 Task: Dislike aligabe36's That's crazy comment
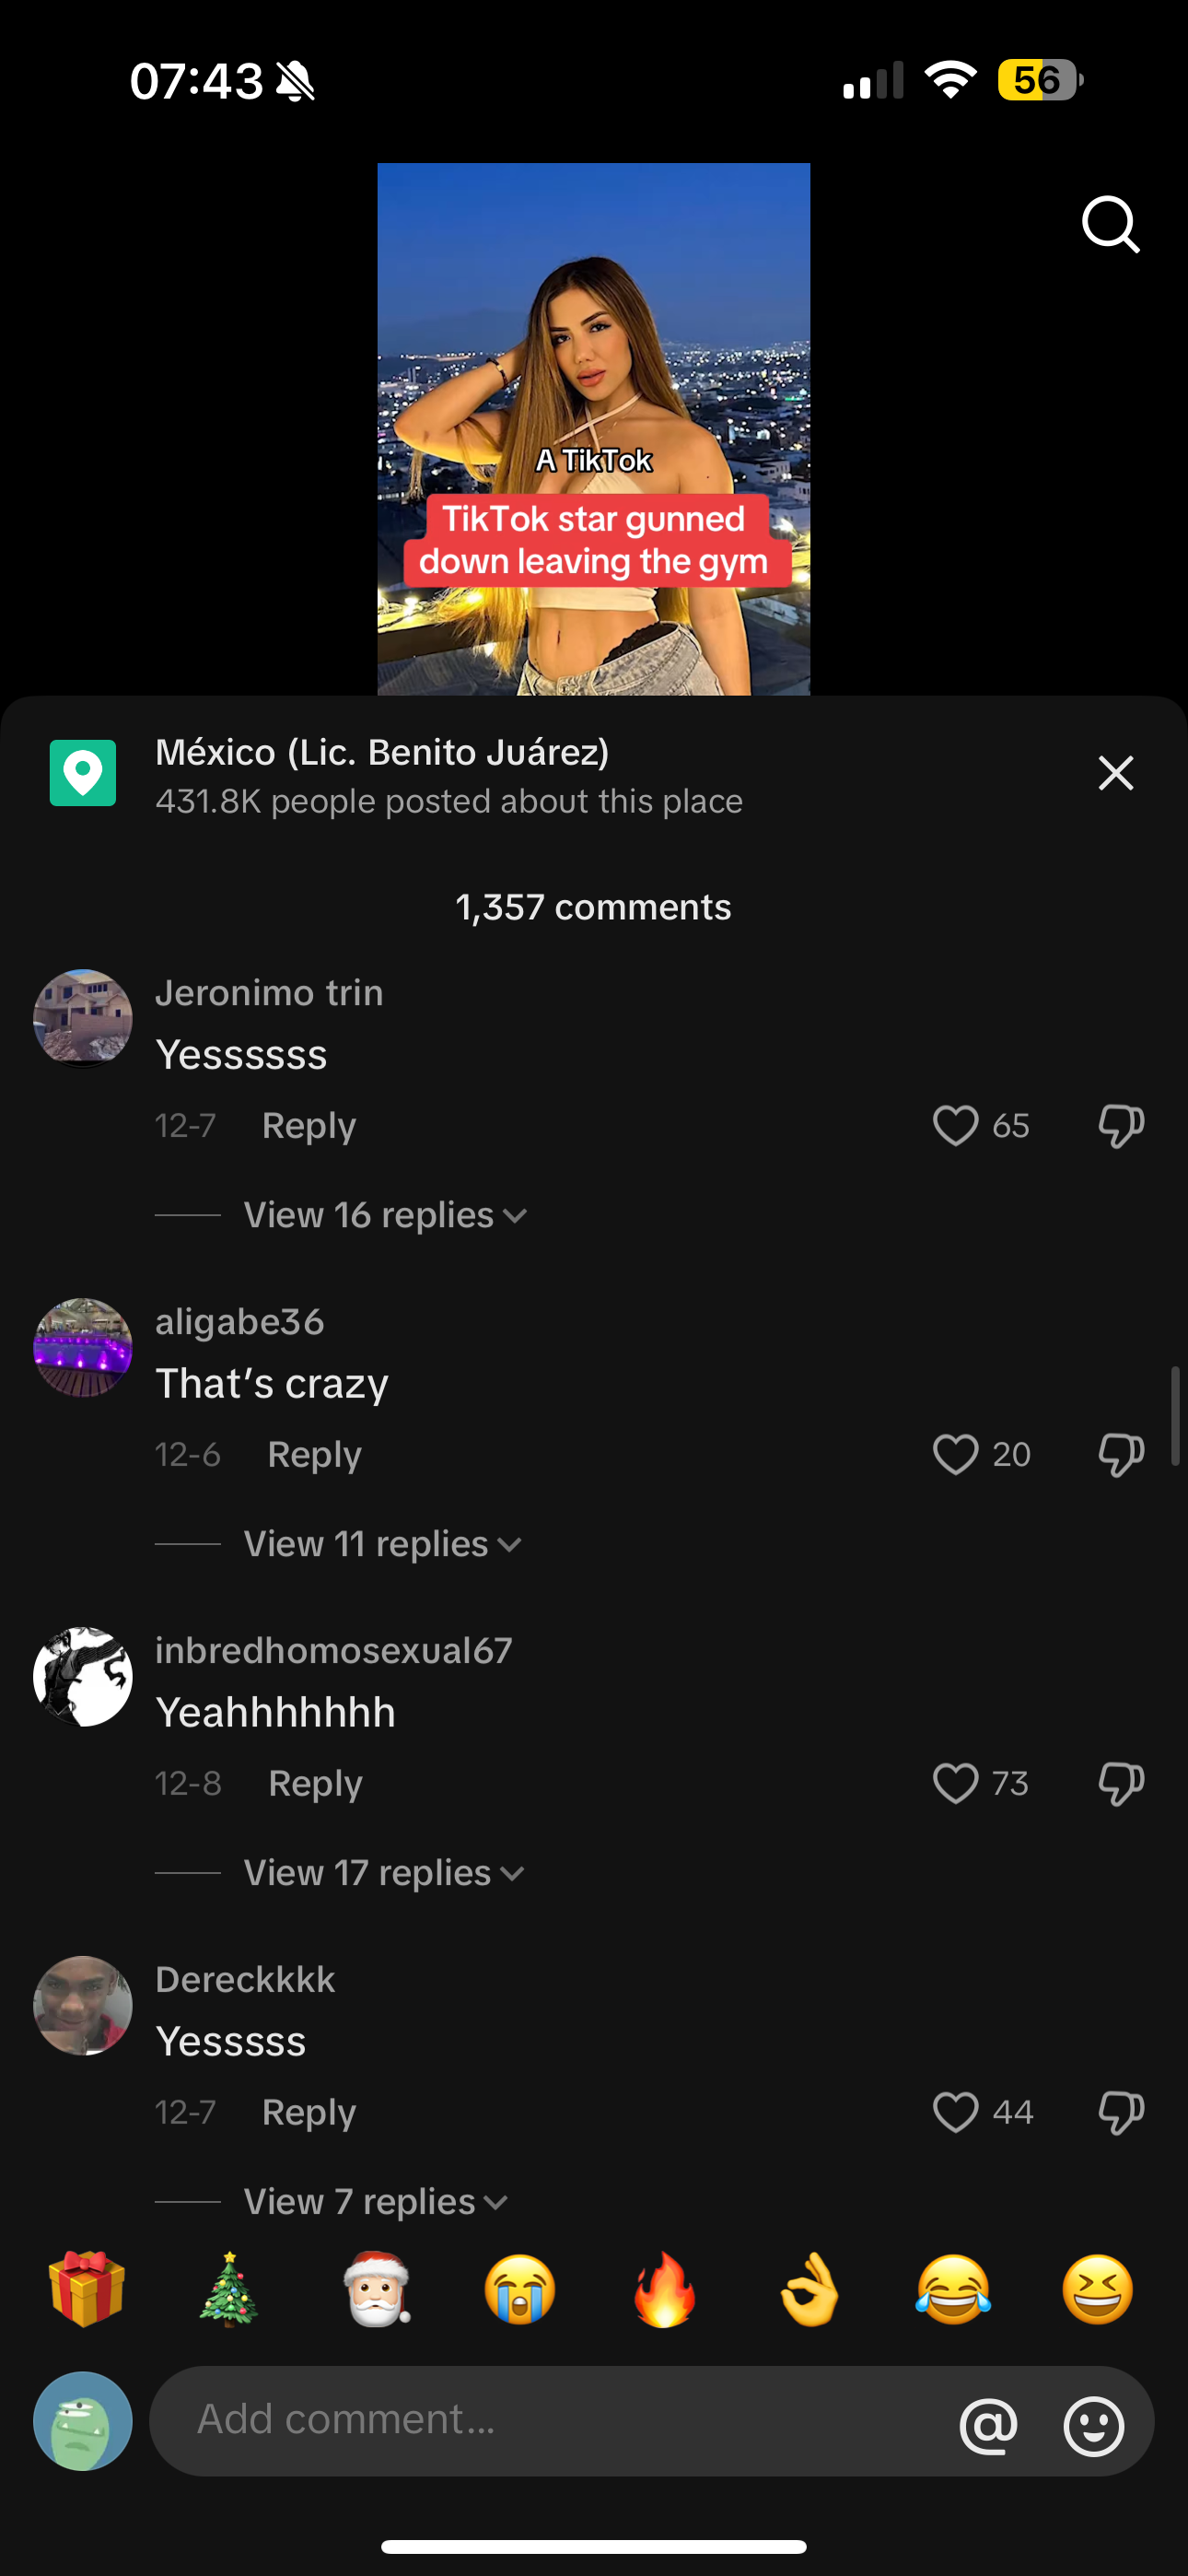tap(1121, 1455)
